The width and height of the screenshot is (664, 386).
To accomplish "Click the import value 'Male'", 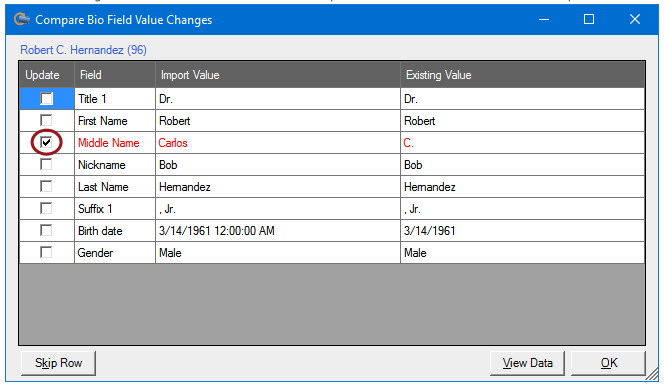I will (x=278, y=253).
